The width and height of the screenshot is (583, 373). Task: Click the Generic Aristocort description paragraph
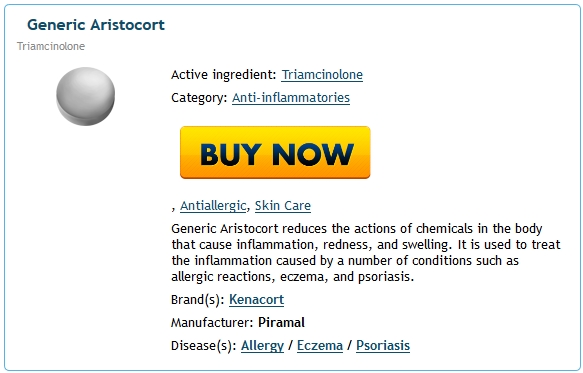366,253
